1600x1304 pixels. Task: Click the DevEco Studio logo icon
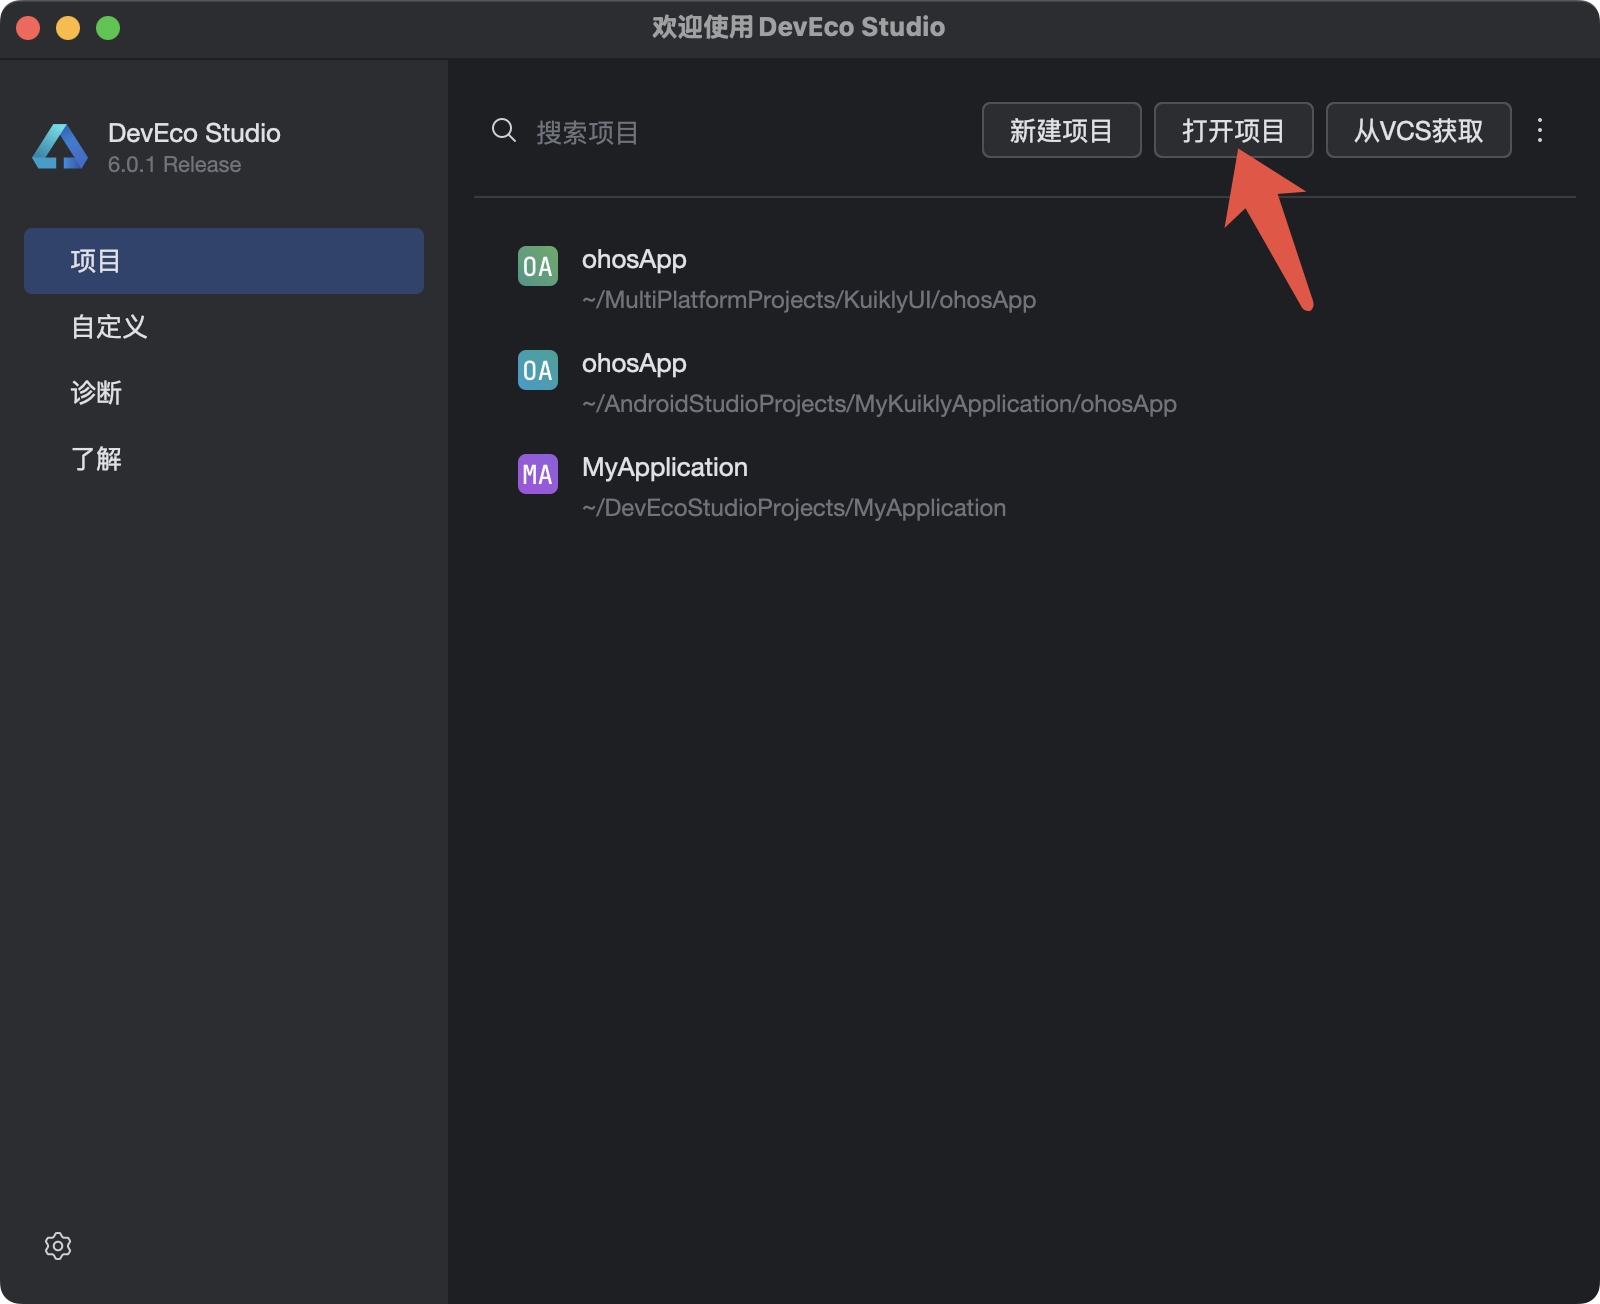[60, 147]
